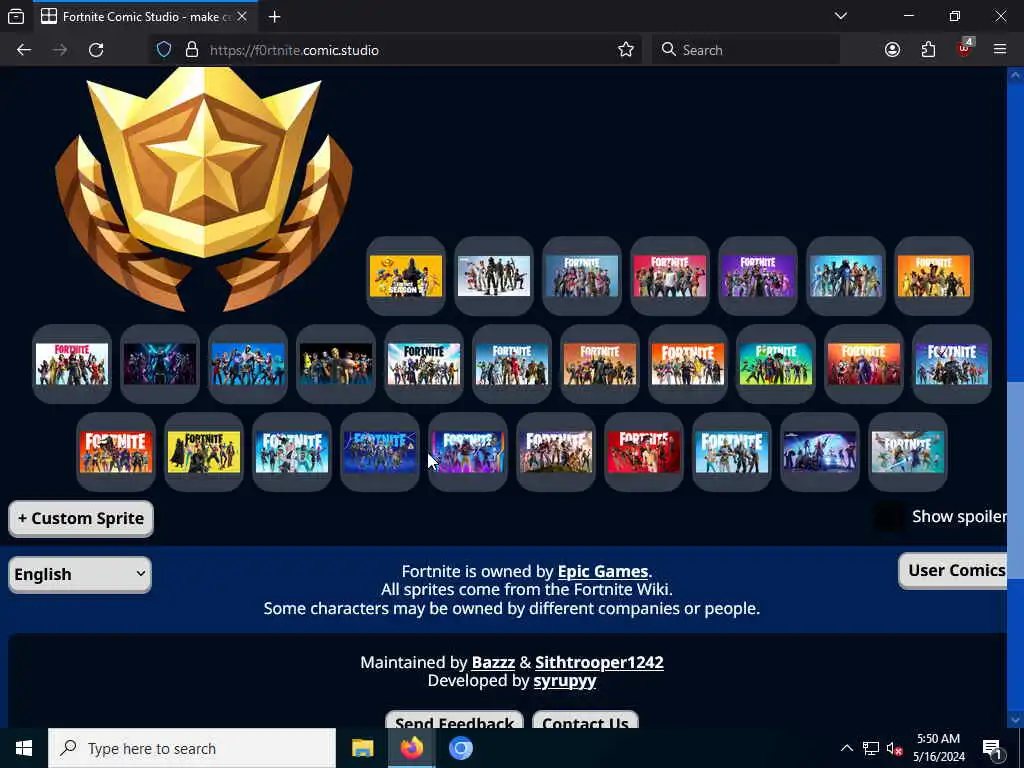Open the yellow Season 5 thumbnail
1024x768 pixels.
406,276
